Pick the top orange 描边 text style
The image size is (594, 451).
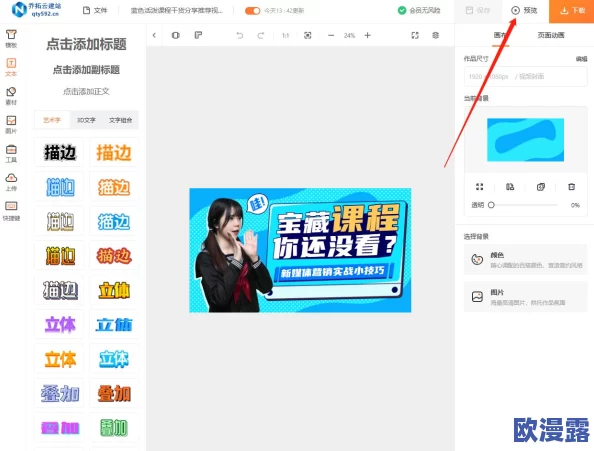pos(114,153)
